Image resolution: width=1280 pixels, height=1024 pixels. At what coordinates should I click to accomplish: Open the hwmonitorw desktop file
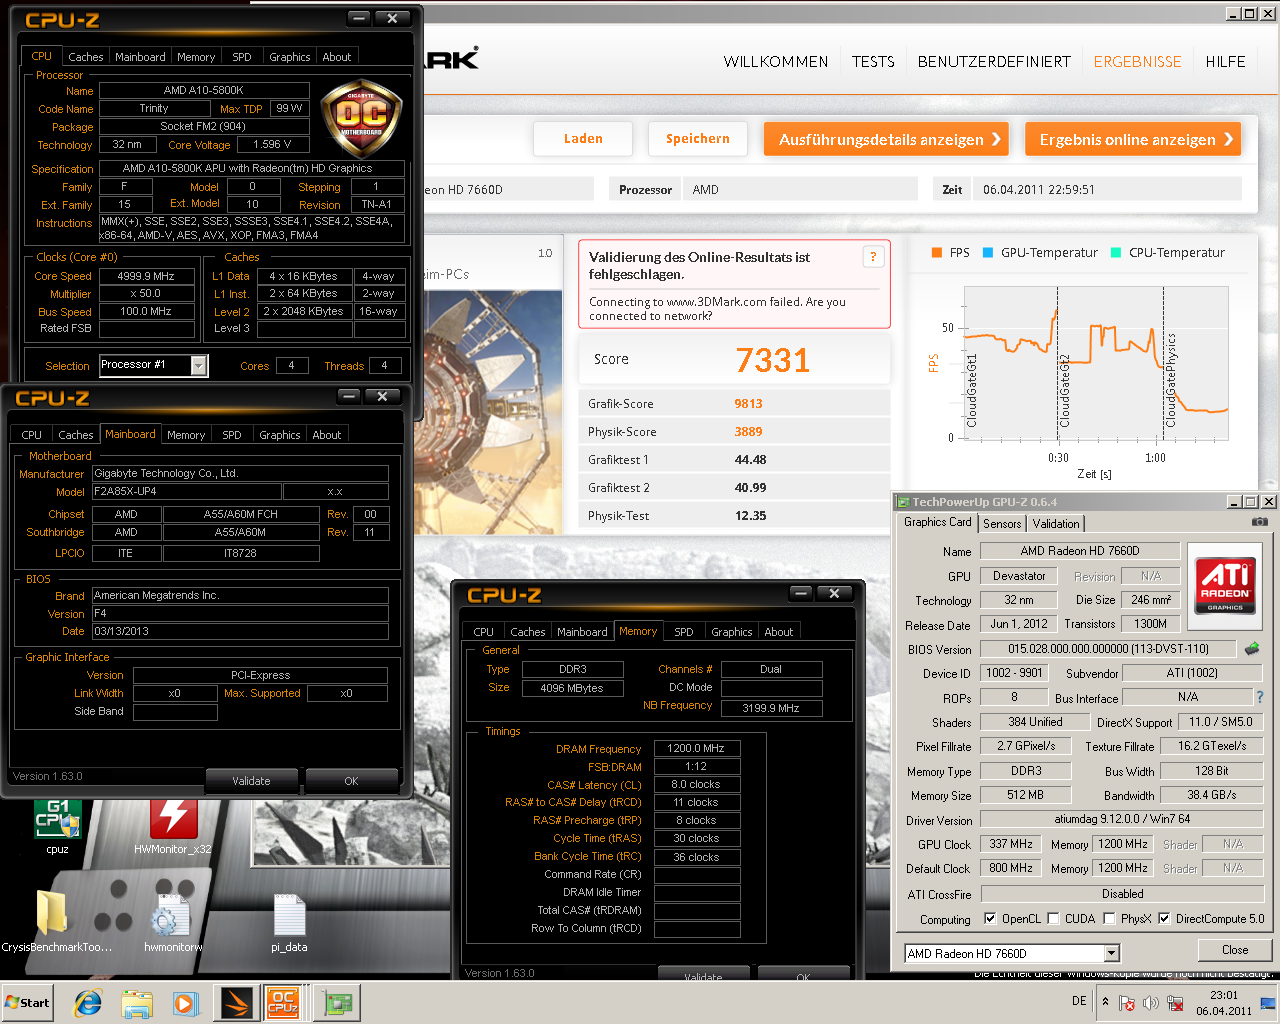tap(173, 922)
